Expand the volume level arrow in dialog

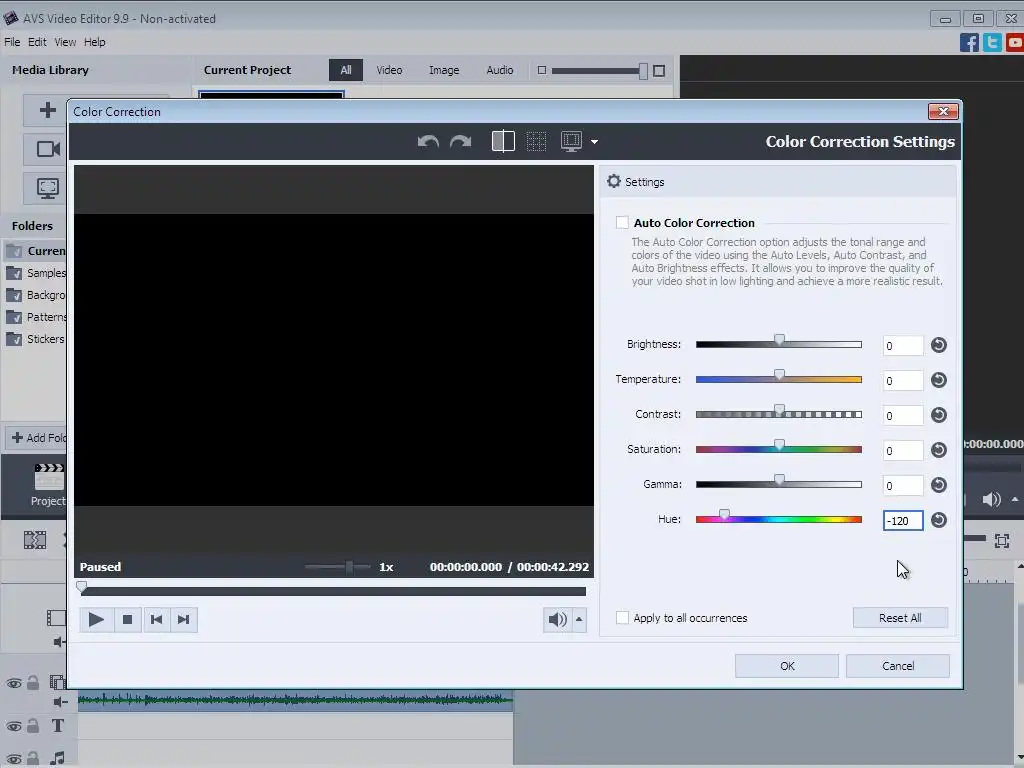(579, 619)
